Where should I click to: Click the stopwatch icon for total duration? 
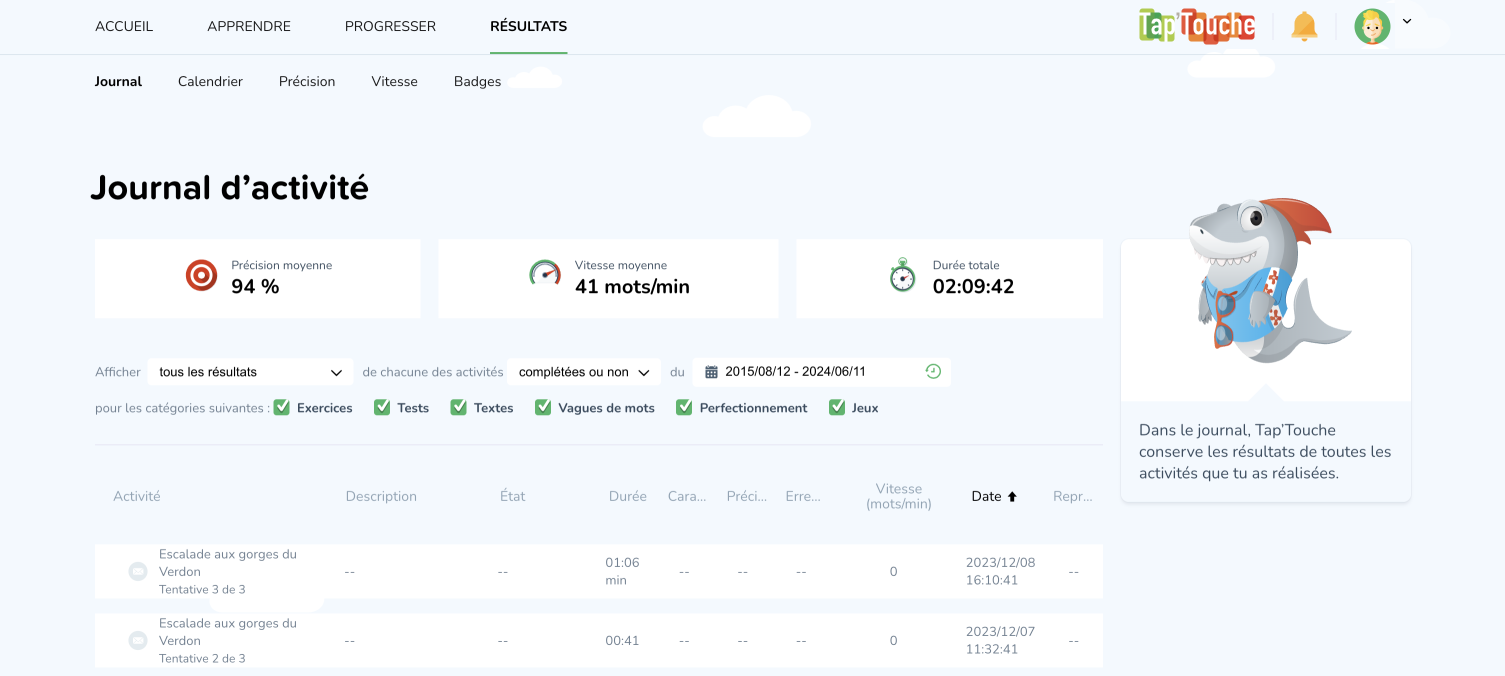[x=902, y=276]
